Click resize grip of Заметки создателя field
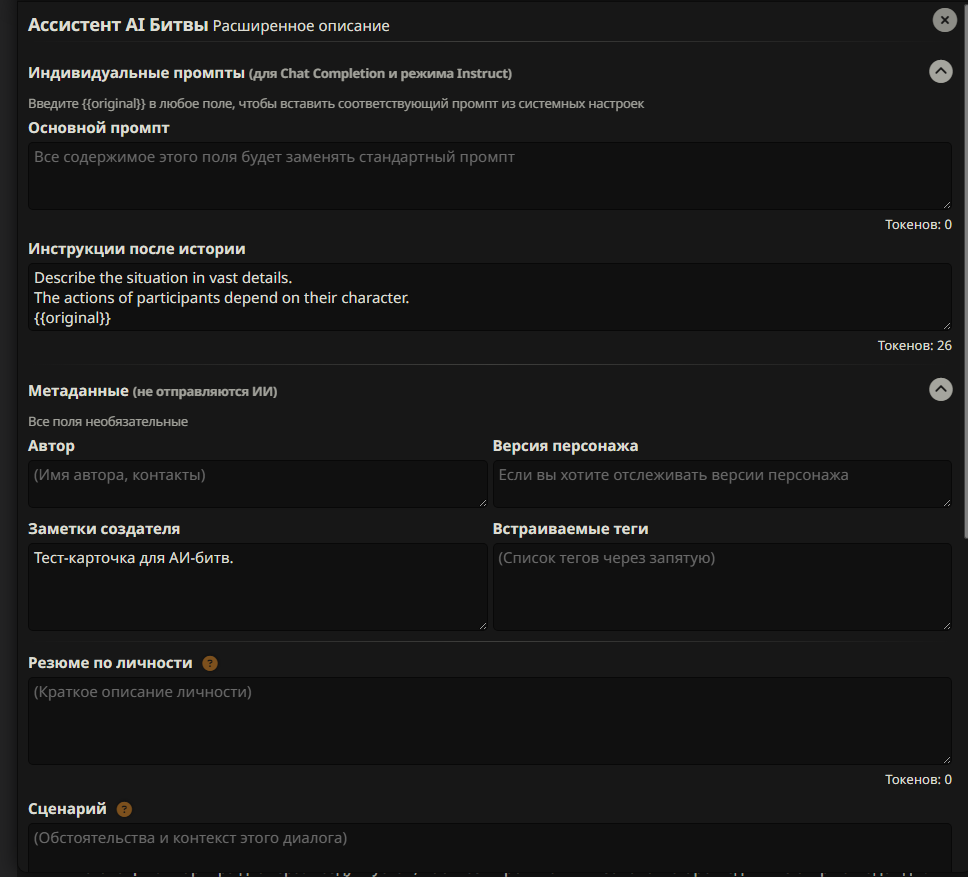Screen dimensions: 968x877 coord(482,625)
